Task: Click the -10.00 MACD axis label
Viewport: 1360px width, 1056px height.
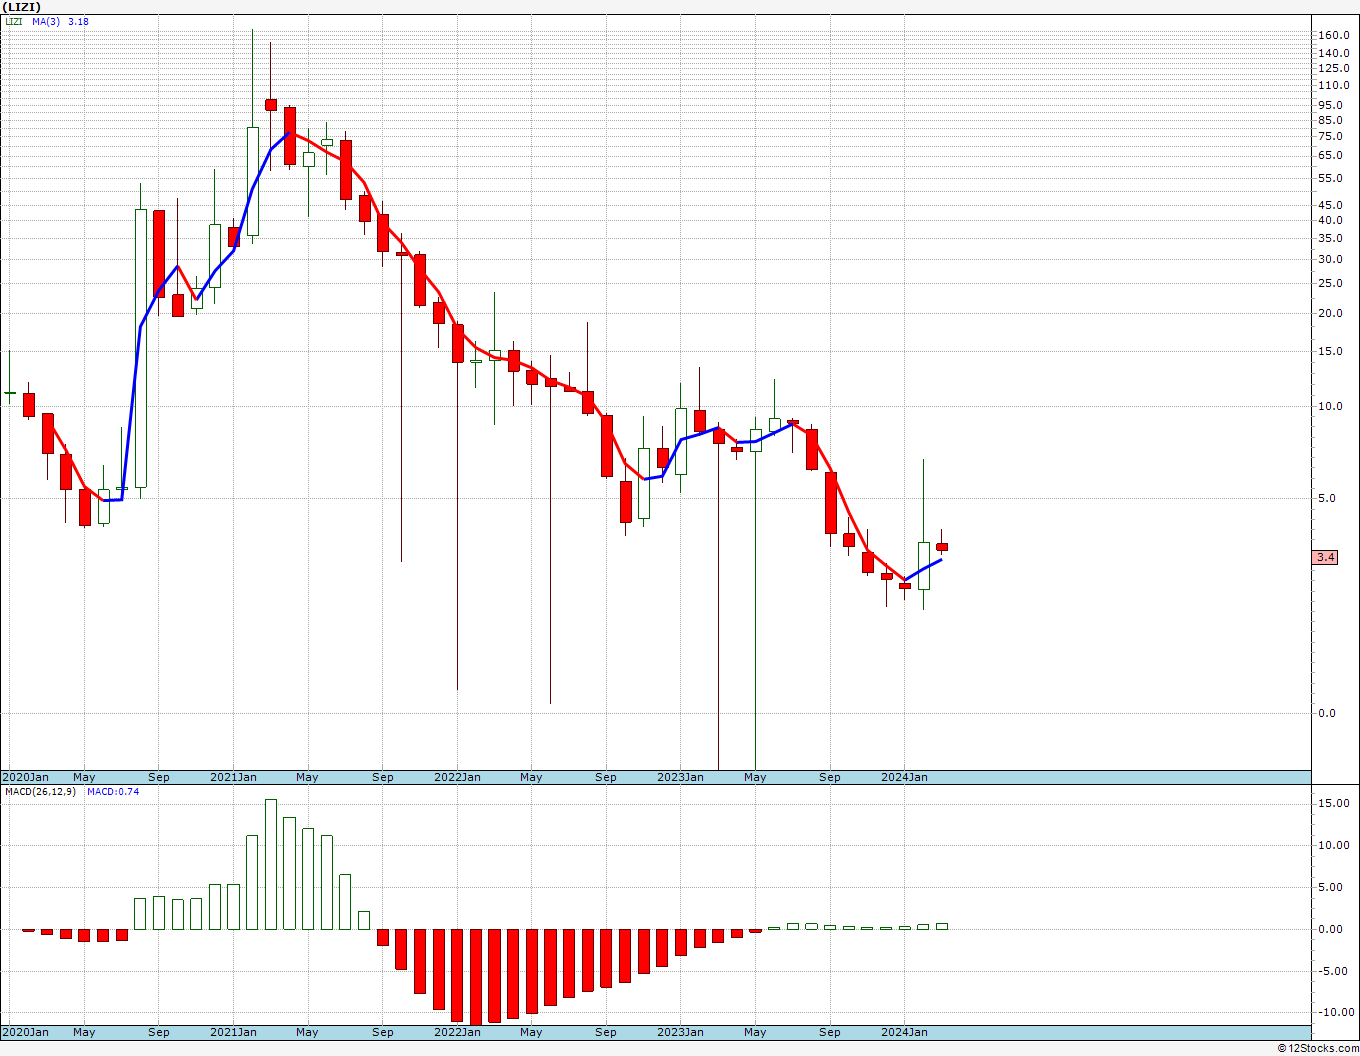Action: click(1332, 1012)
